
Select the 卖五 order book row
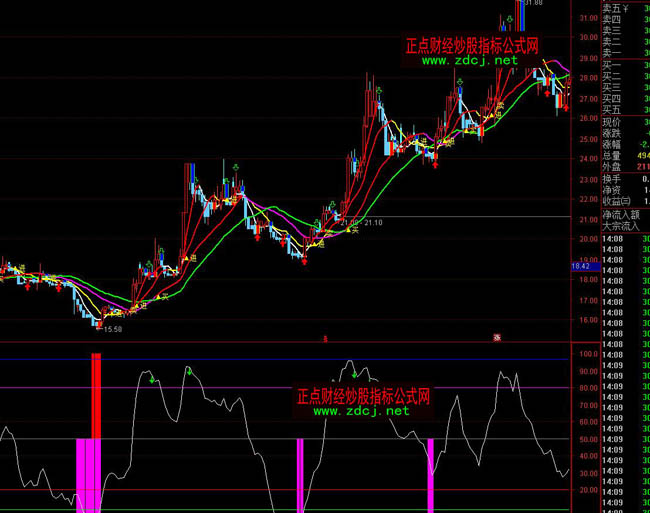pyautogui.click(x=612, y=6)
